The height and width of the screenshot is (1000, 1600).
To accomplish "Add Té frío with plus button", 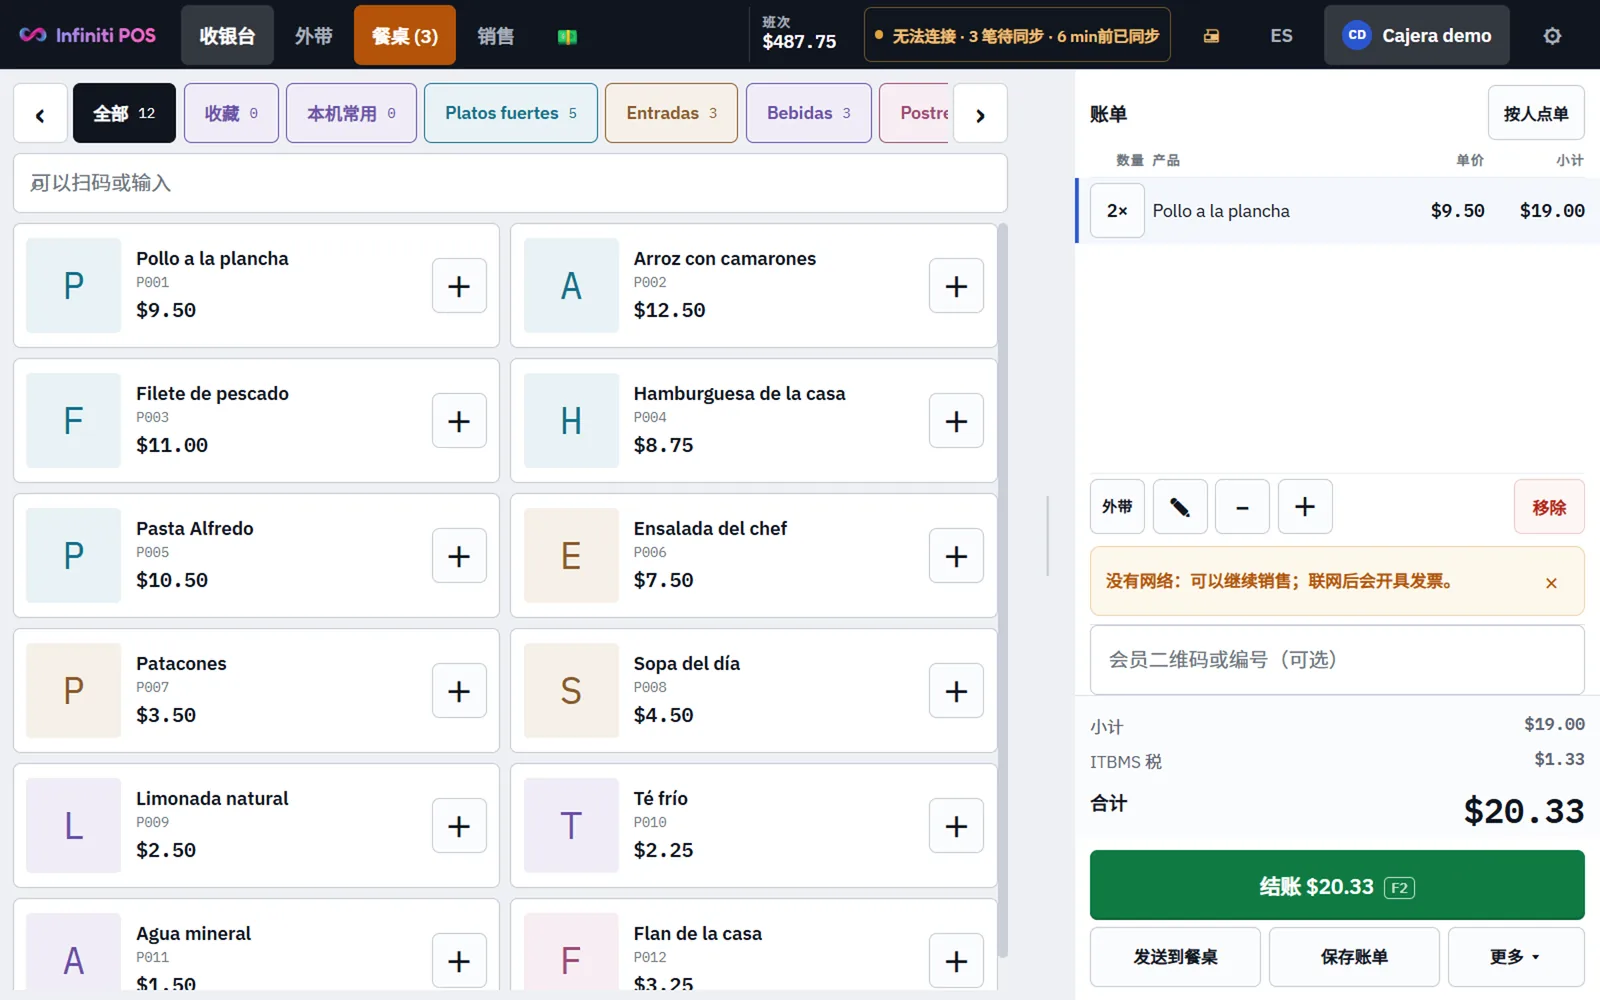I will [x=956, y=826].
